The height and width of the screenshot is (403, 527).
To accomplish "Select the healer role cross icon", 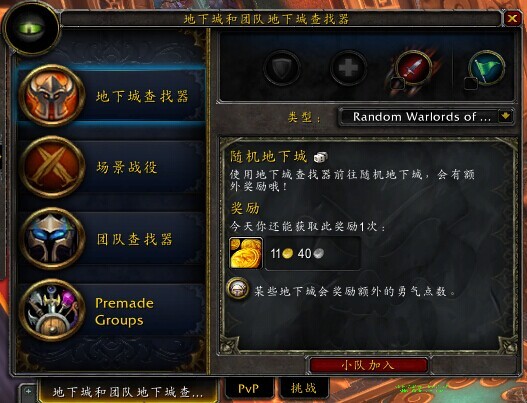I will [x=348, y=68].
